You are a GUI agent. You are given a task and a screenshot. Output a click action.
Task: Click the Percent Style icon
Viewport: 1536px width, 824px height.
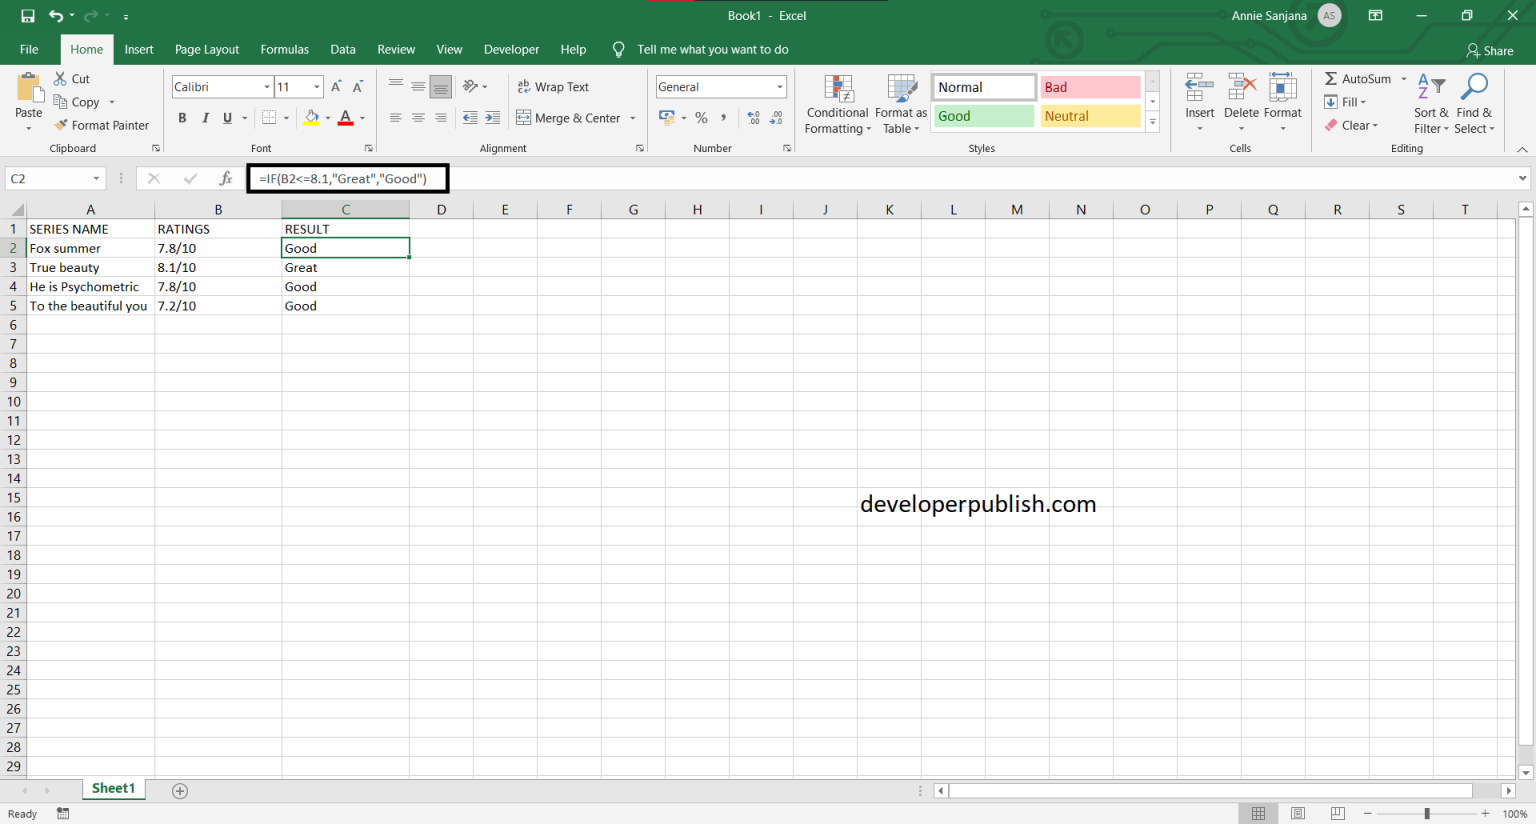[x=701, y=118]
